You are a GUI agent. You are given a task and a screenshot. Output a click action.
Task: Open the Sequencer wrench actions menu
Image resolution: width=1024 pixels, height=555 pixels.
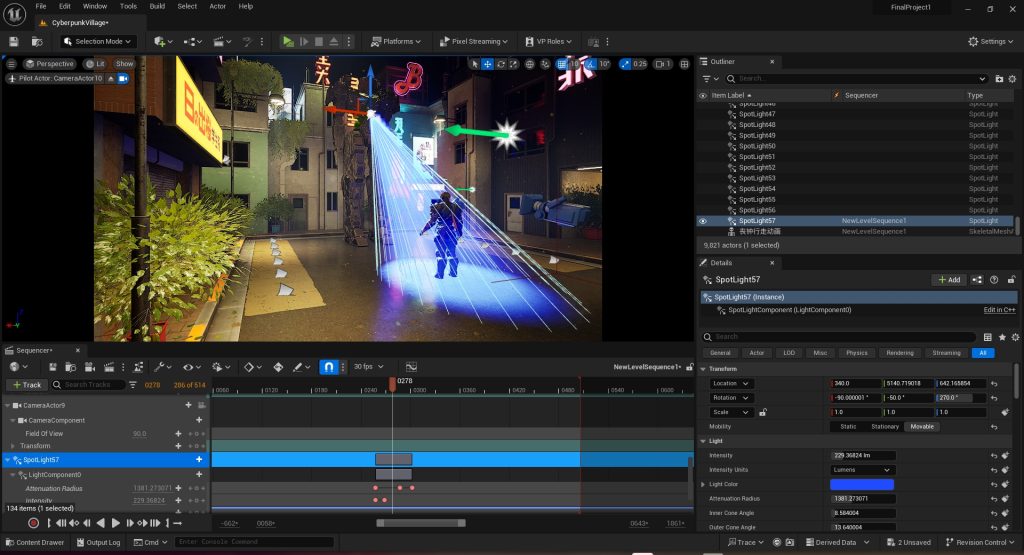[162, 367]
